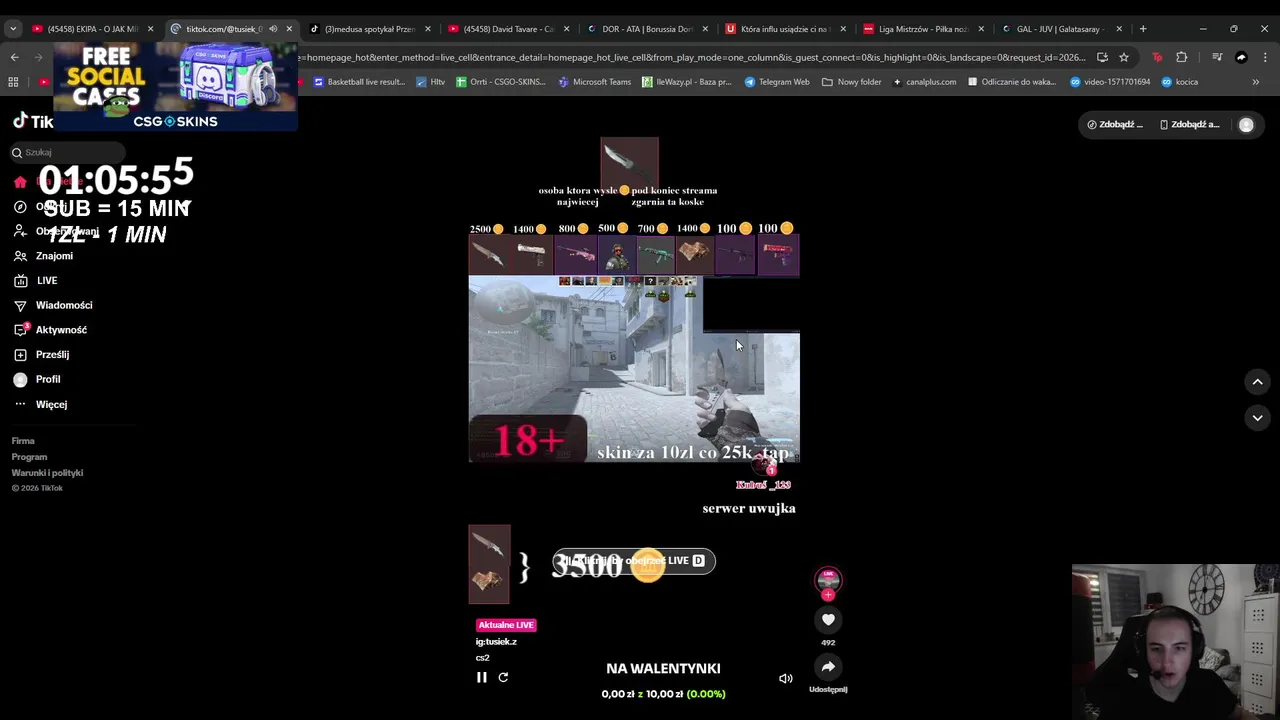
Task: Open Microsoft Teams bookmark
Action: point(594,82)
